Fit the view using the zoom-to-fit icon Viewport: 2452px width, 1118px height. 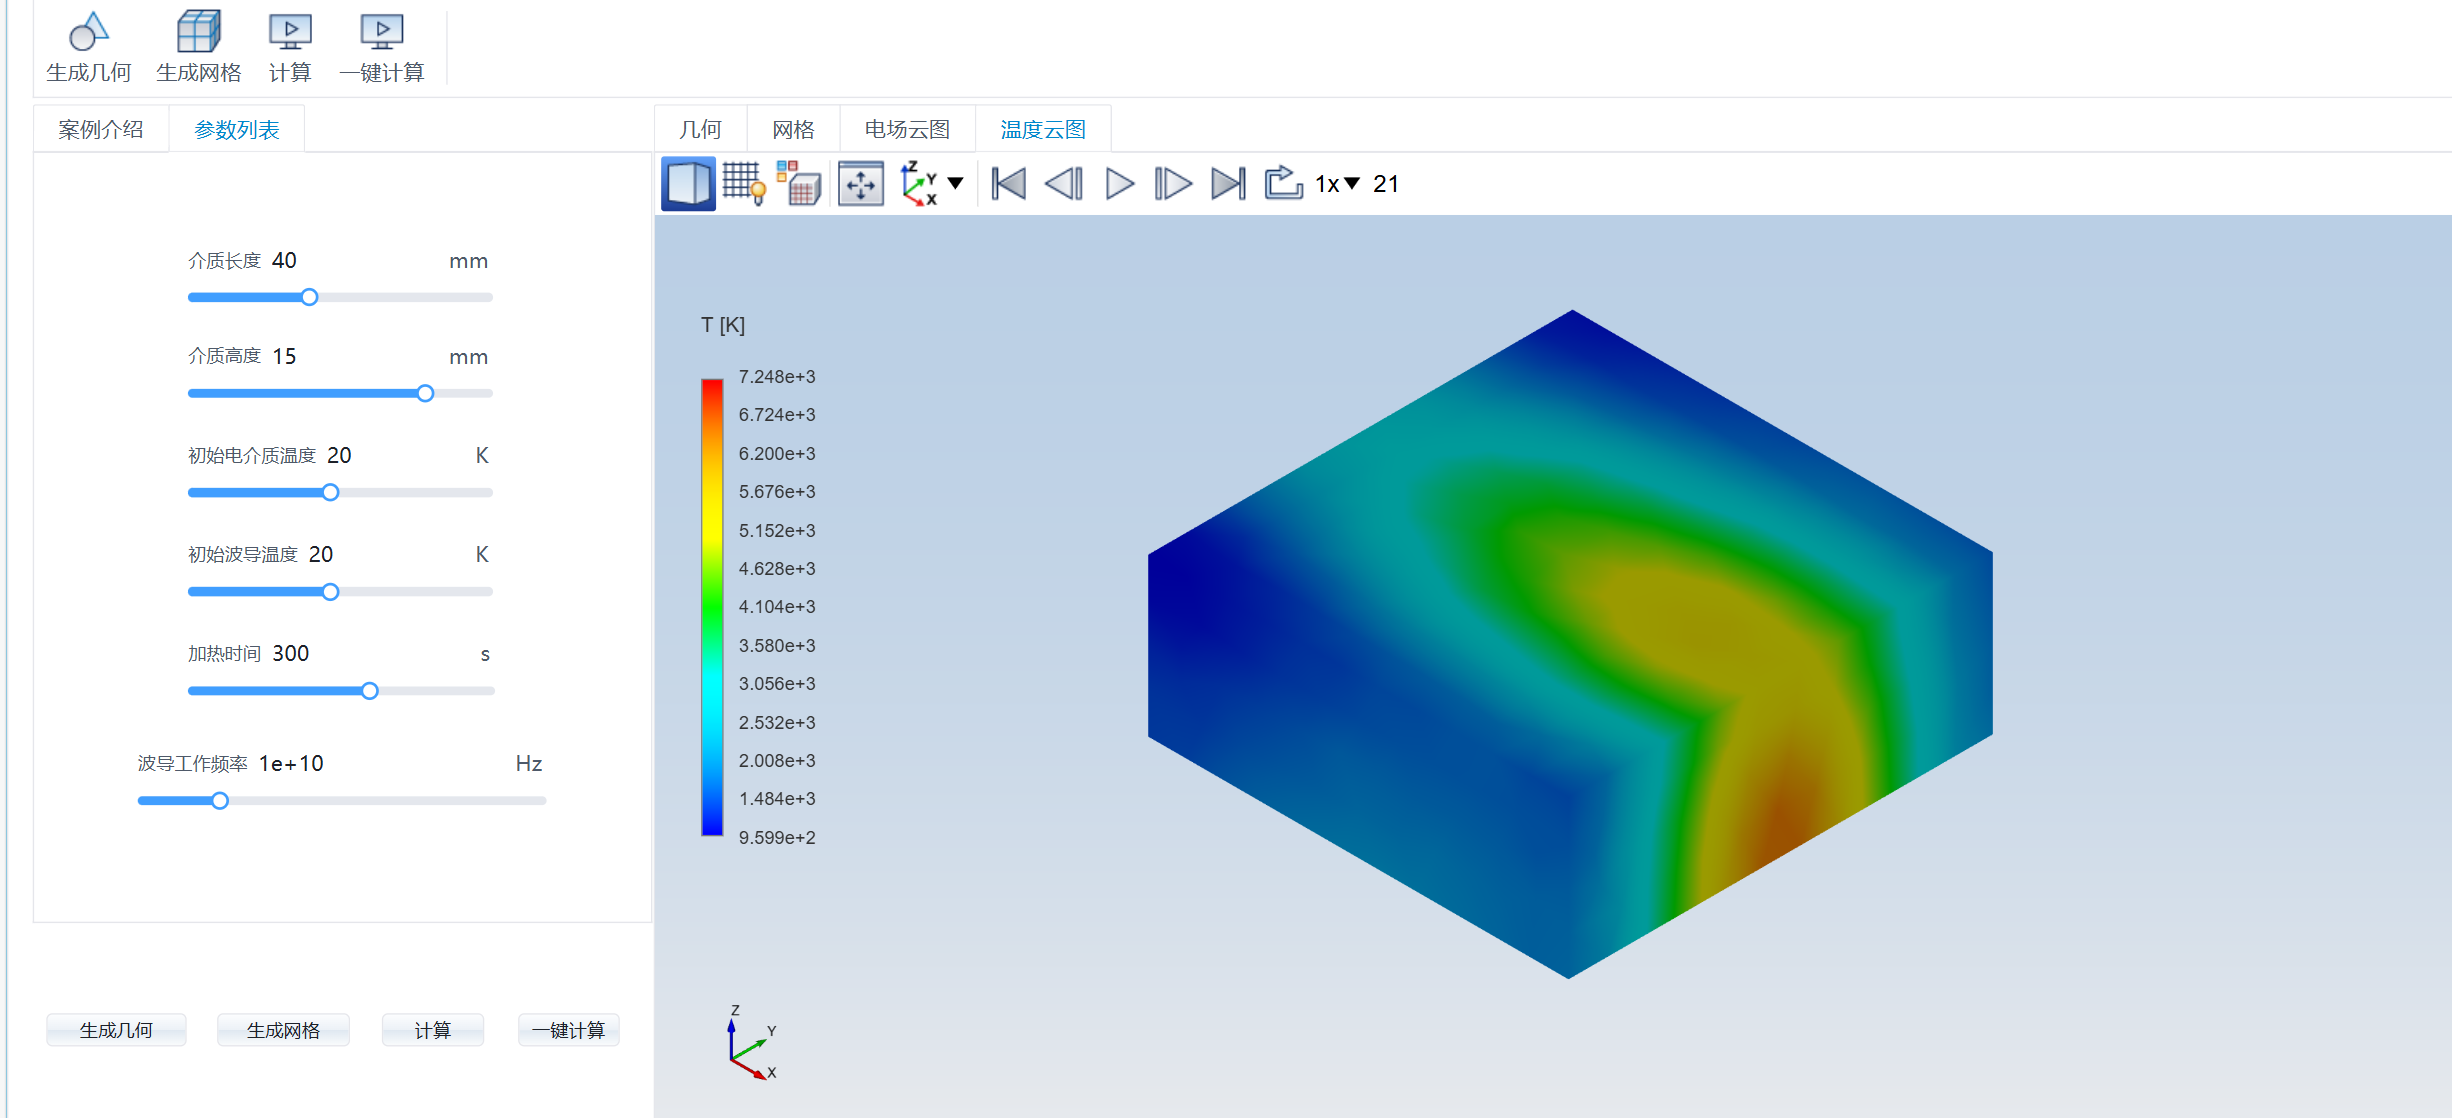click(861, 184)
